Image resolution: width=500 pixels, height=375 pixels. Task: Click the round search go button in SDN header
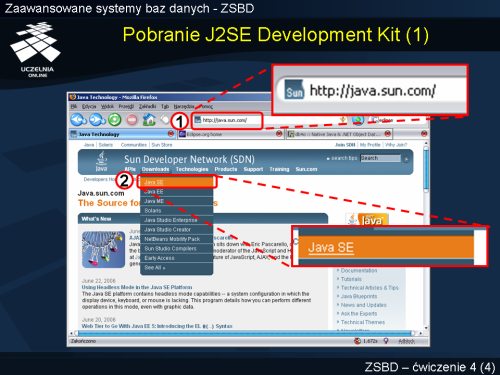coord(406,159)
